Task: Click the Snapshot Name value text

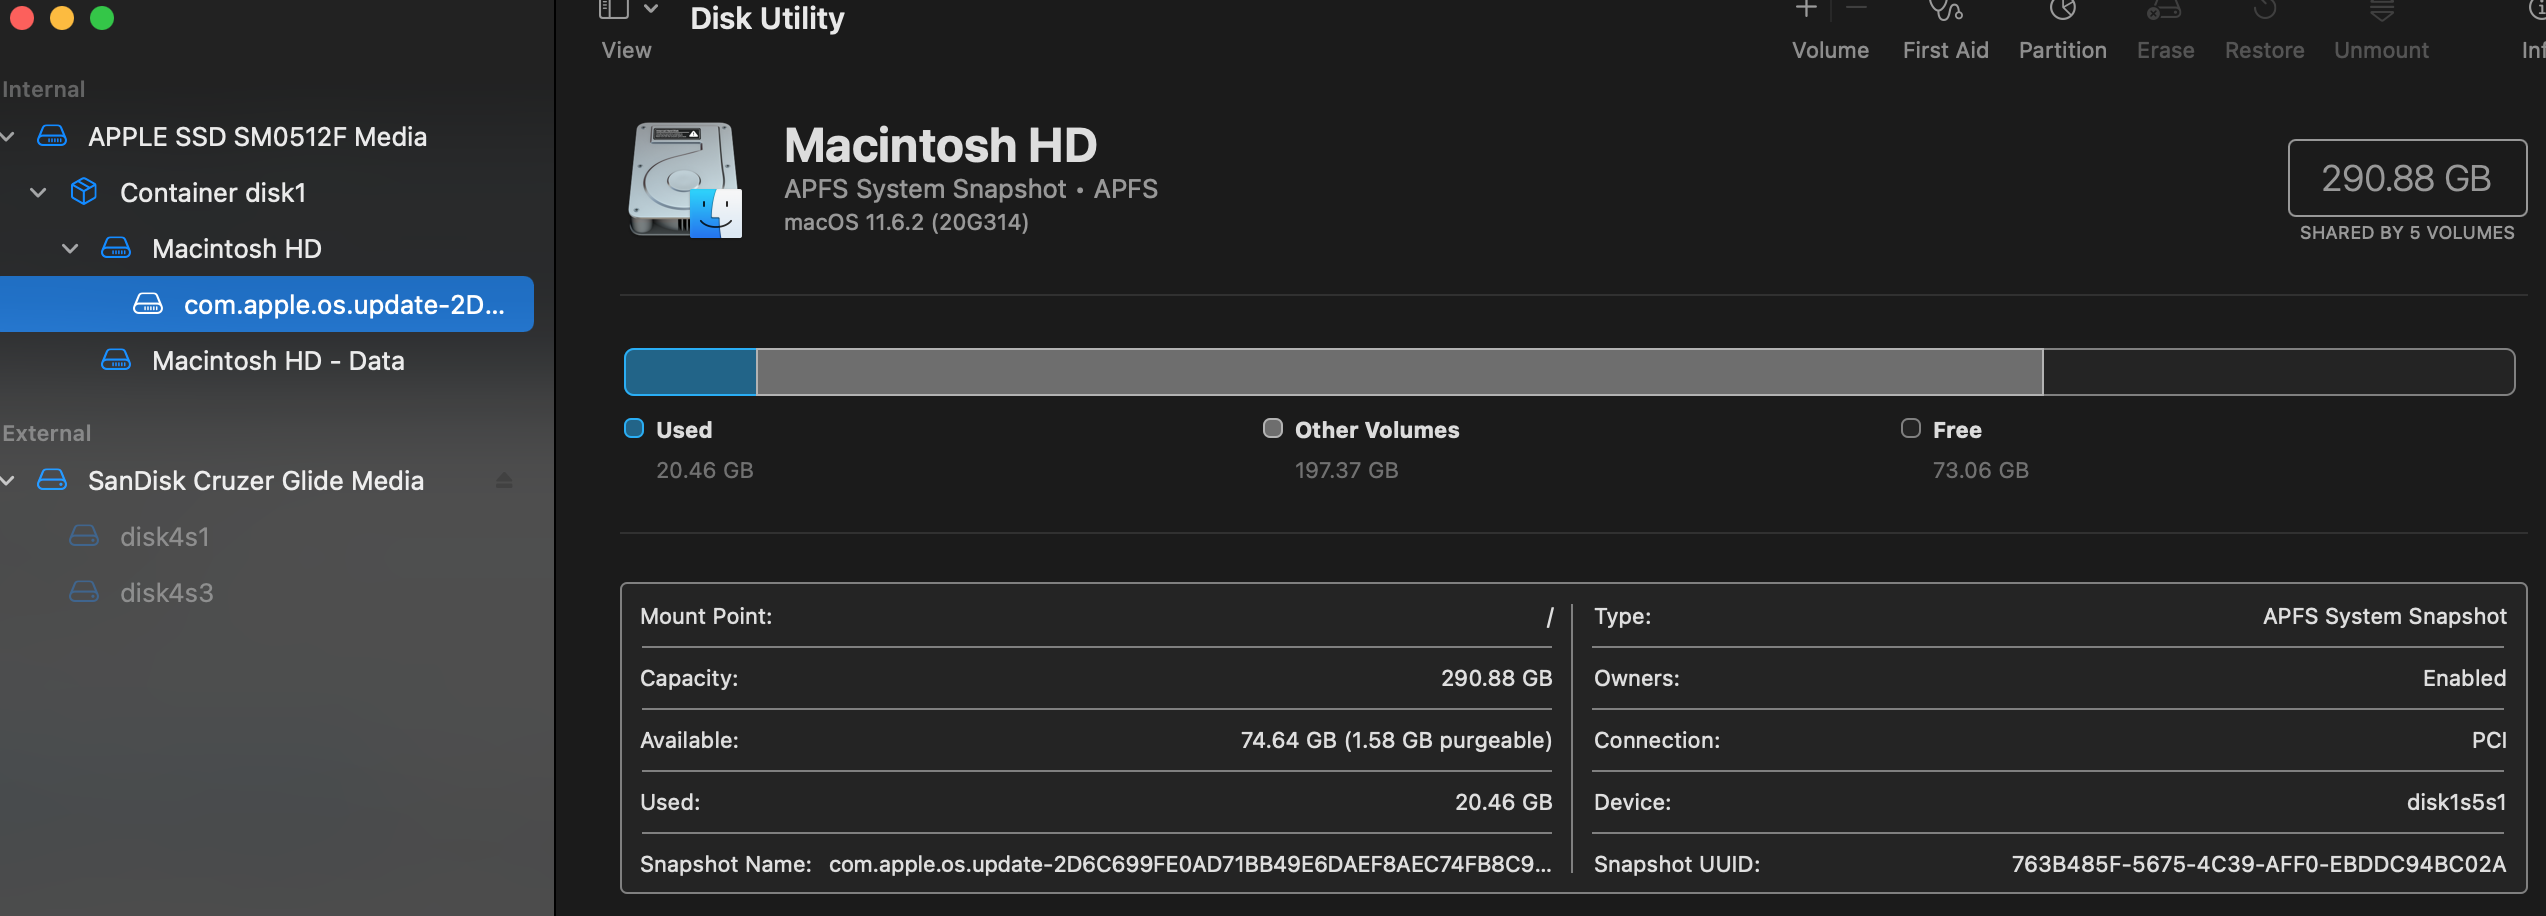Action: [1190, 865]
